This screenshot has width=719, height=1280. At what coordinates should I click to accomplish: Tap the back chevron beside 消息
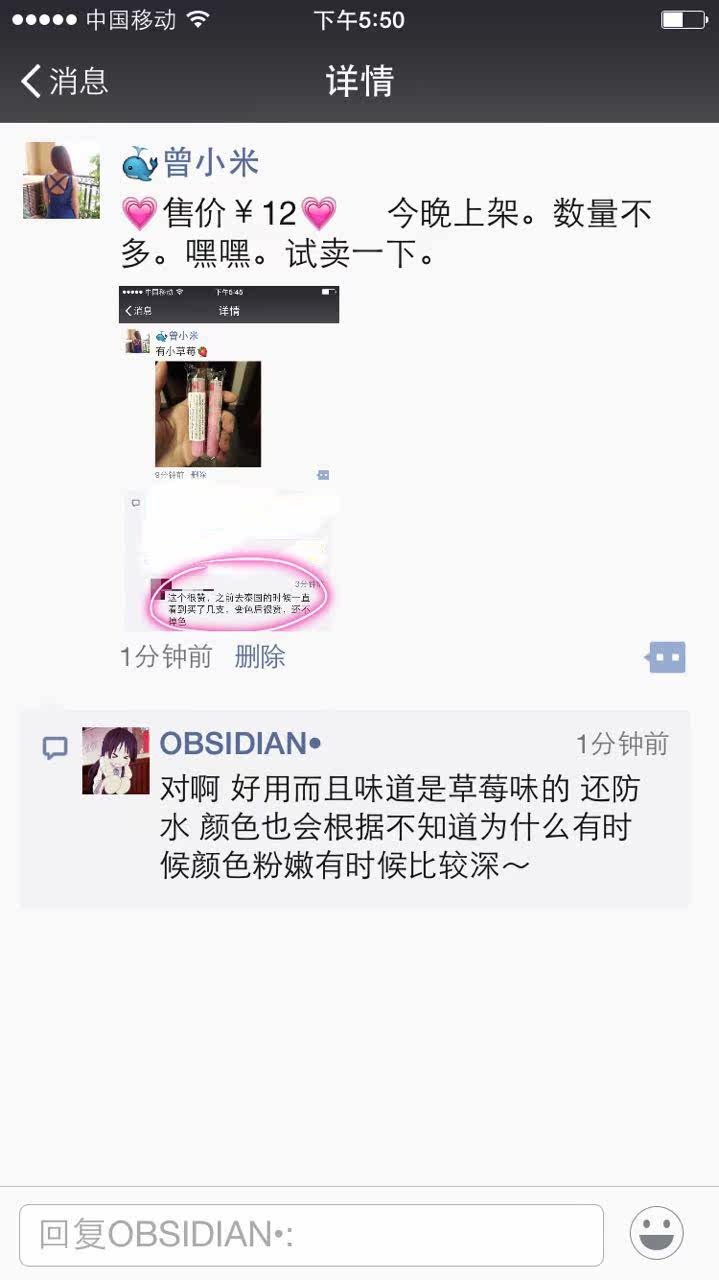tap(31, 81)
